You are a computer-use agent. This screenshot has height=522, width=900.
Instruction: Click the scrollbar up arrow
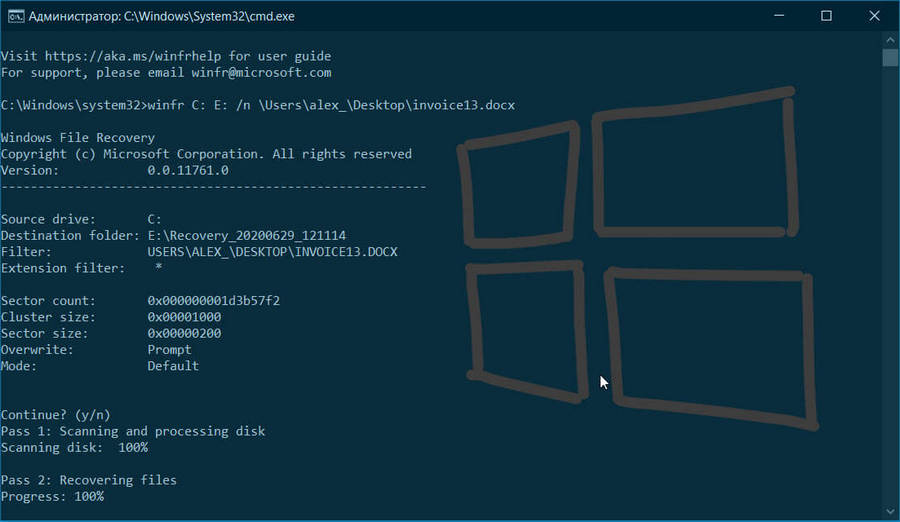[x=890, y=40]
